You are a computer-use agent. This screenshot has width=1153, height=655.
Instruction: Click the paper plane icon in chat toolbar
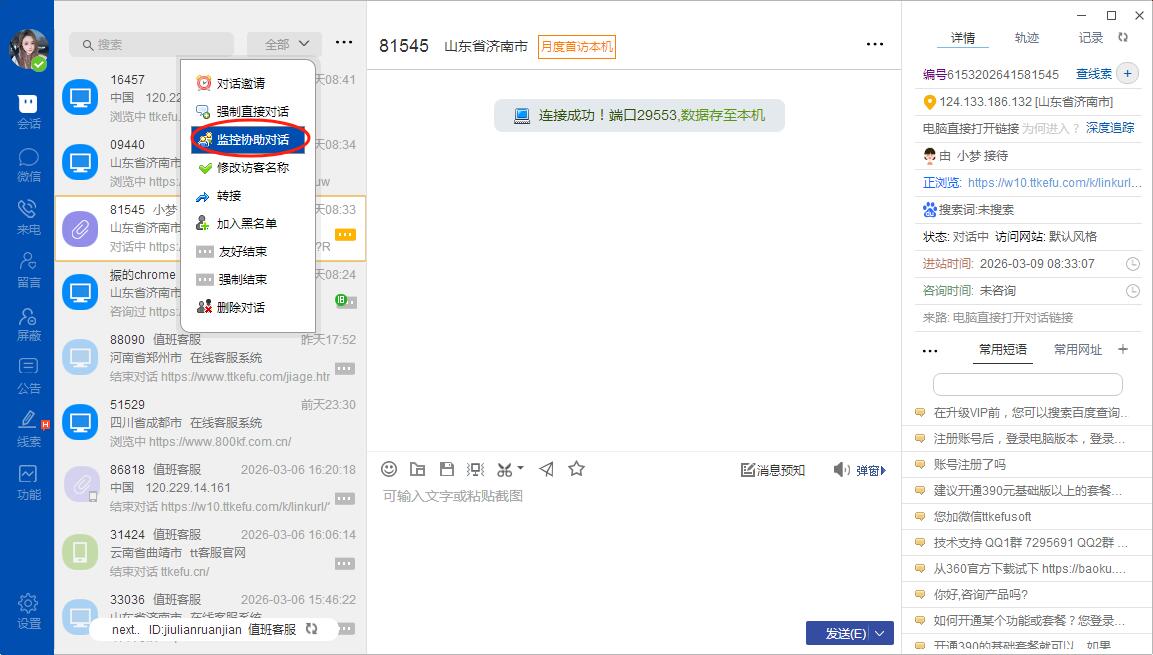click(x=546, y=469)
